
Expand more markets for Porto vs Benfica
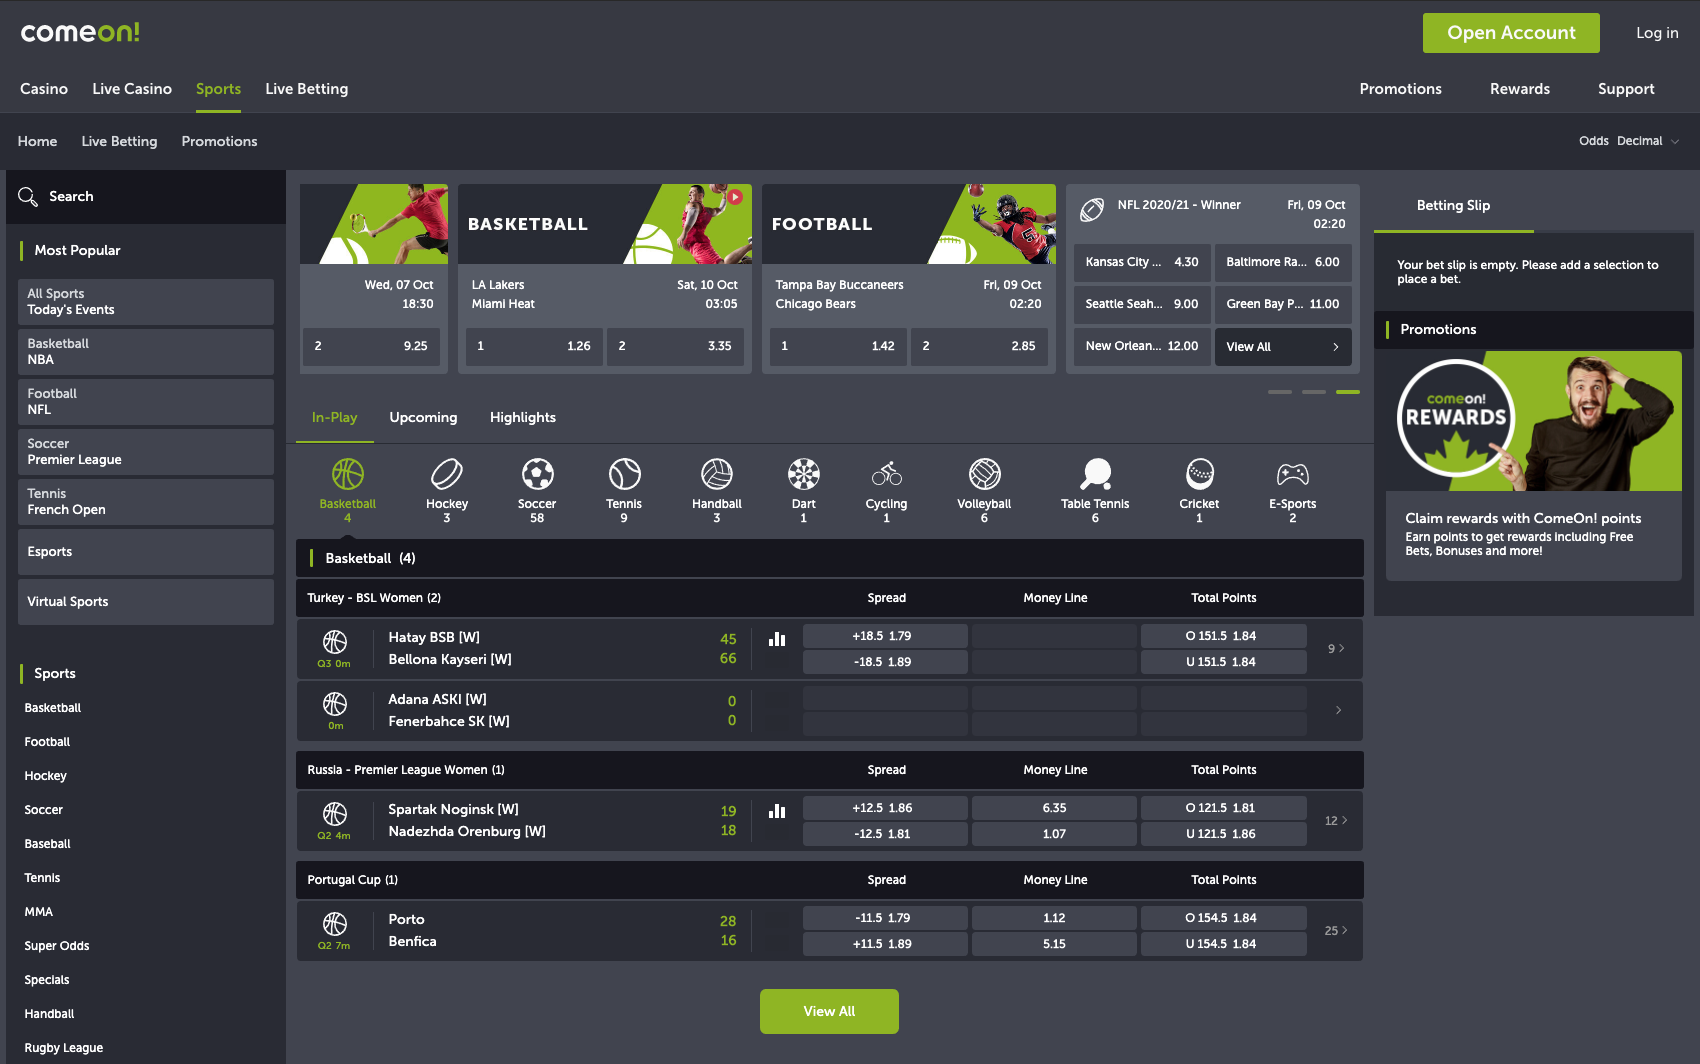click(1336, 931)
